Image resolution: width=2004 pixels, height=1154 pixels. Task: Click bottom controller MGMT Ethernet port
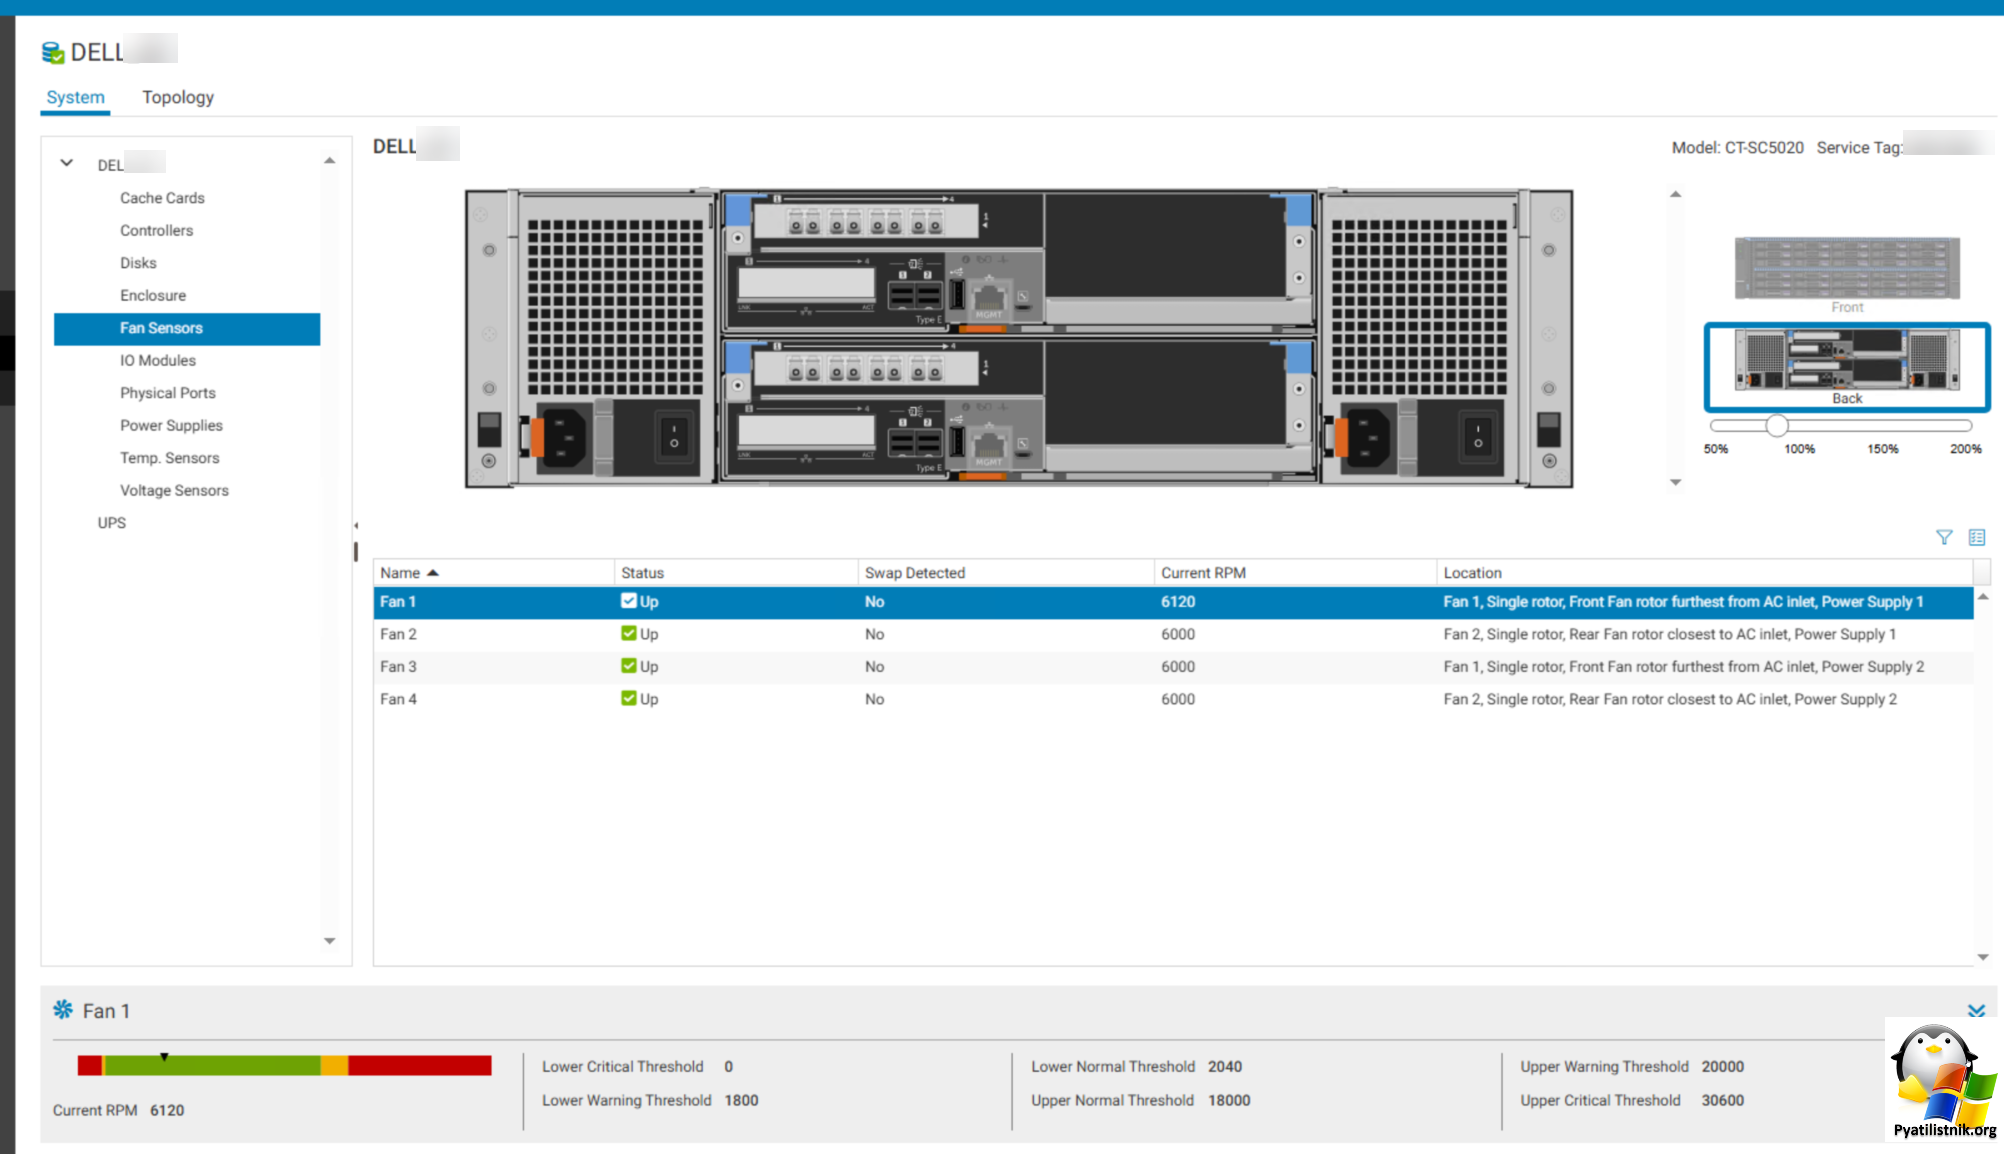pos(988,447)
